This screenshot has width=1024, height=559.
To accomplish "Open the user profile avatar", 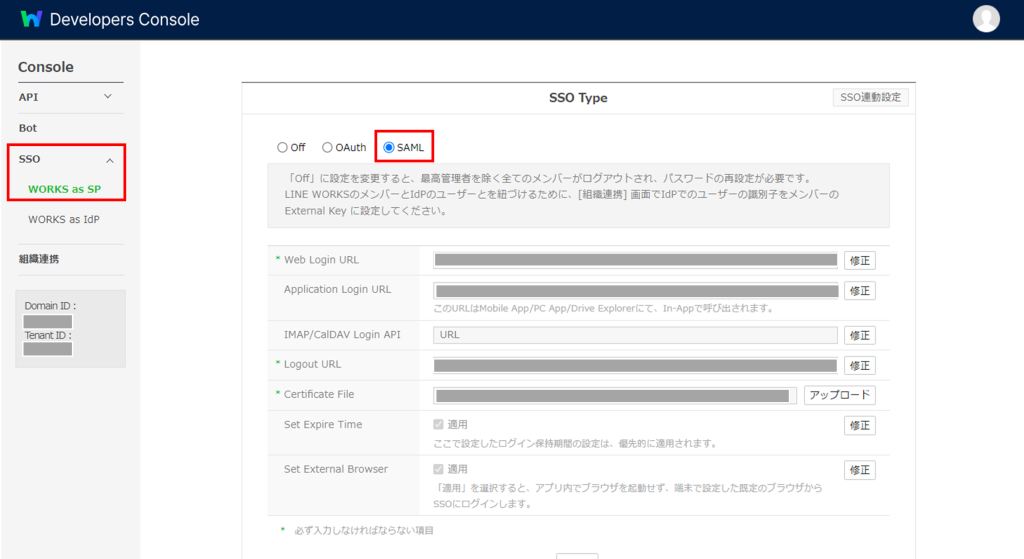I will point(986,19).
